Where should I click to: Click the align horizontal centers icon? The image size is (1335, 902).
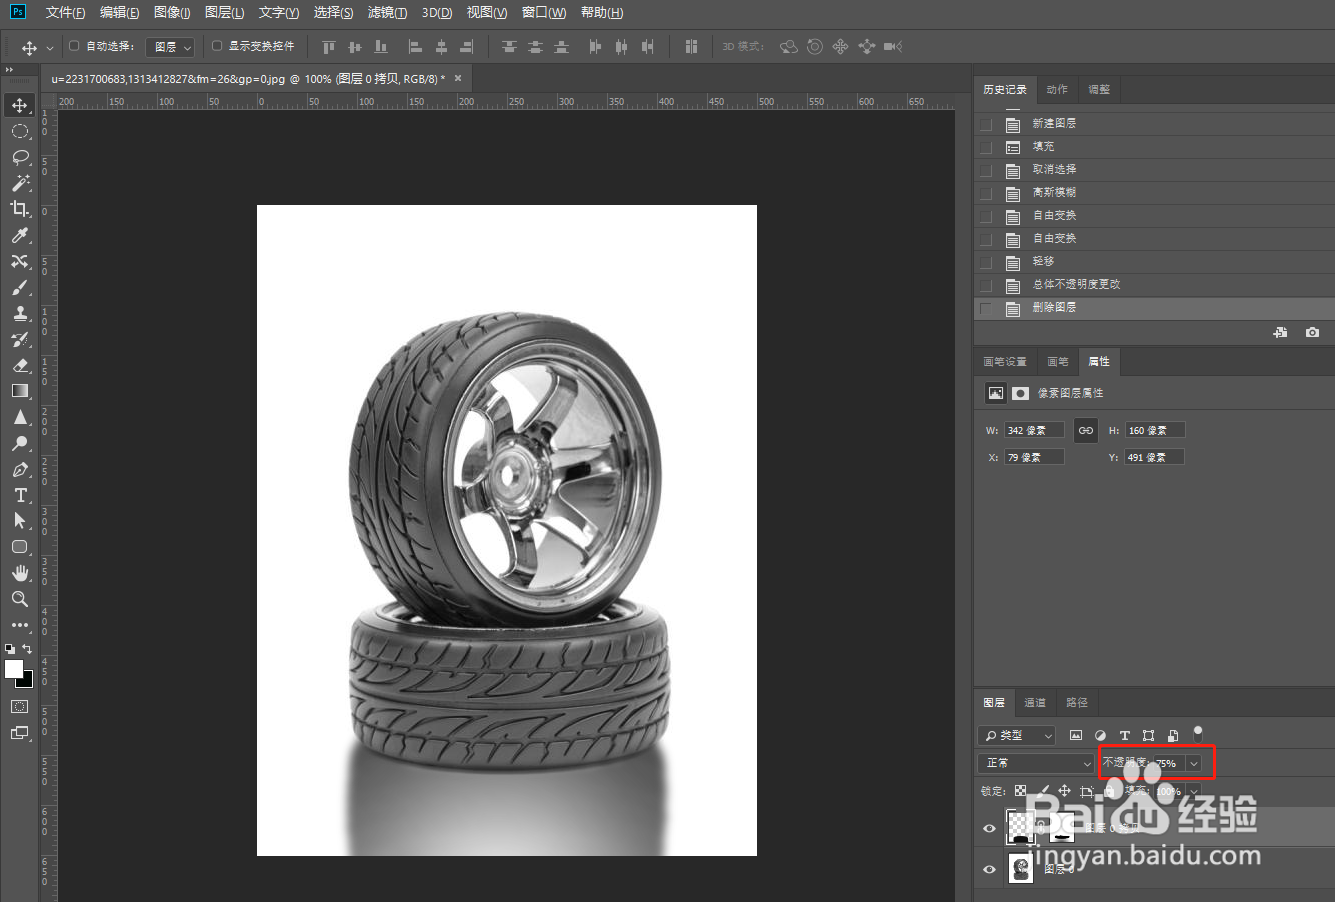click(x=441, y=47)
